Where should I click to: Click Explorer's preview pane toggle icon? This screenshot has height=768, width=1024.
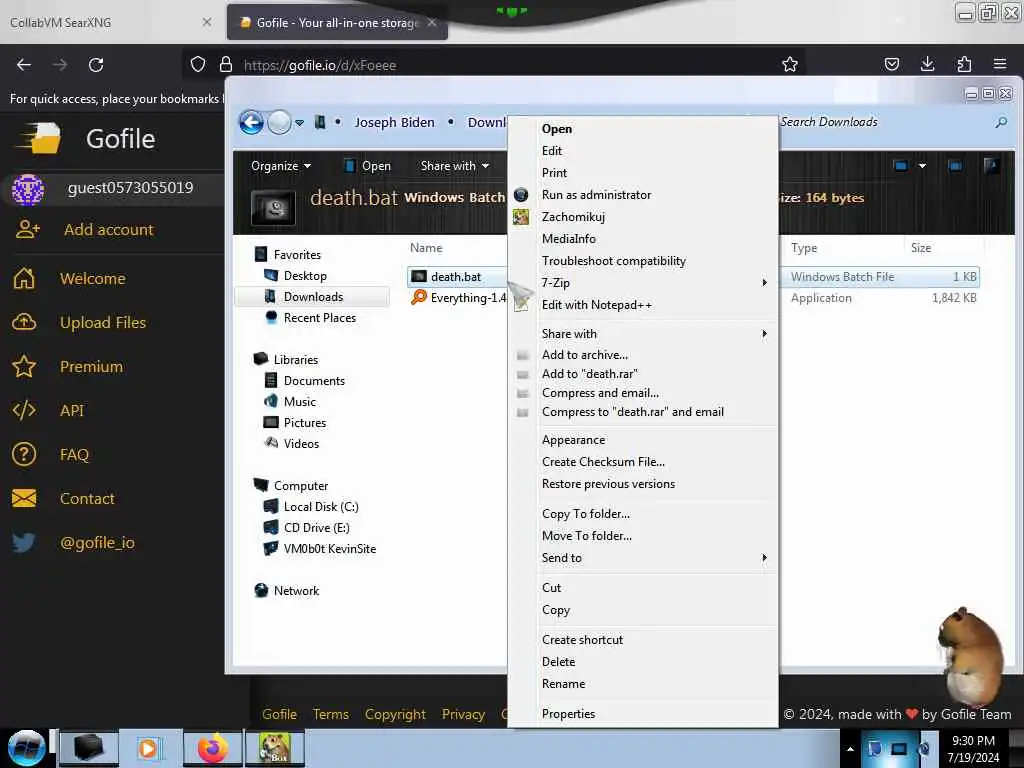coord(955,166)
